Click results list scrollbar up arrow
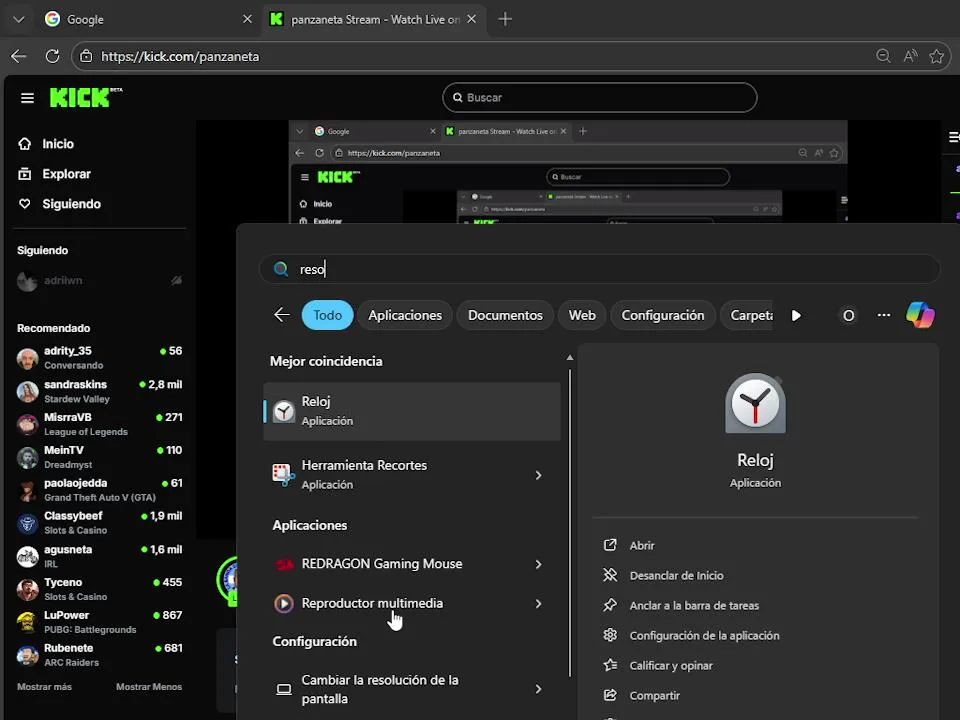This screenshot has width=960, height=720. coord(569,358)
